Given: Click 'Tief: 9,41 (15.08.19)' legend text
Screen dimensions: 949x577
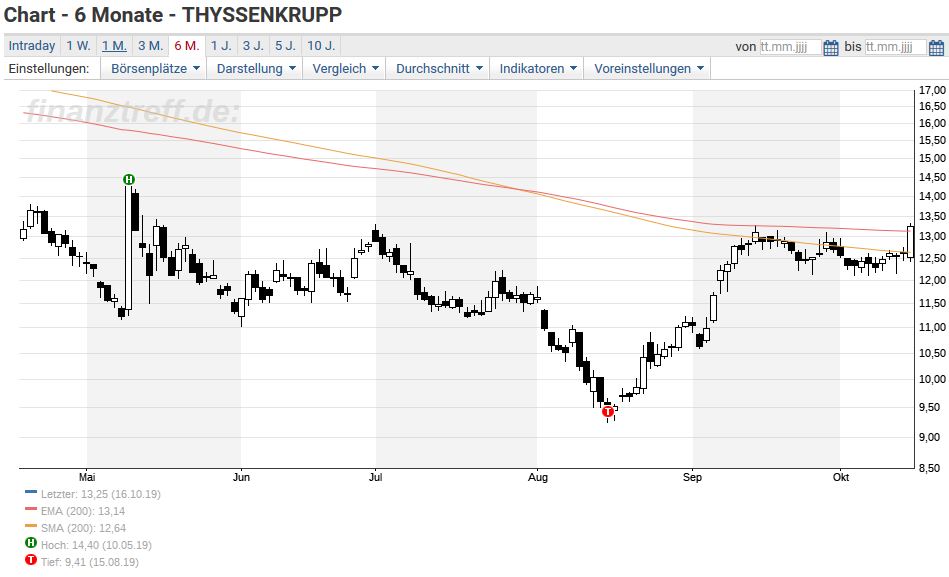Looking at the screenshot, I should point(90,562).
